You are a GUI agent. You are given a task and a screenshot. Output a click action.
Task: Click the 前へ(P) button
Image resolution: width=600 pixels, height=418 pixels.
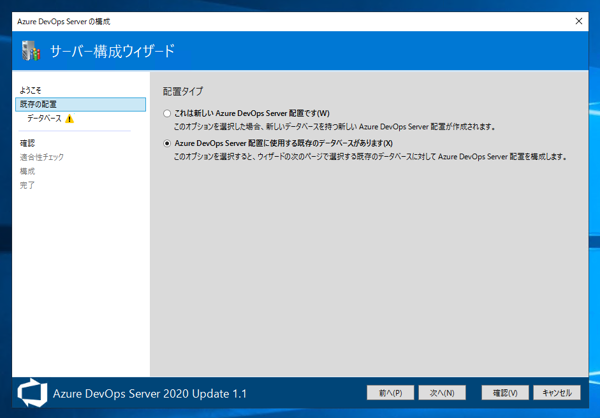[x=390, y=393]
